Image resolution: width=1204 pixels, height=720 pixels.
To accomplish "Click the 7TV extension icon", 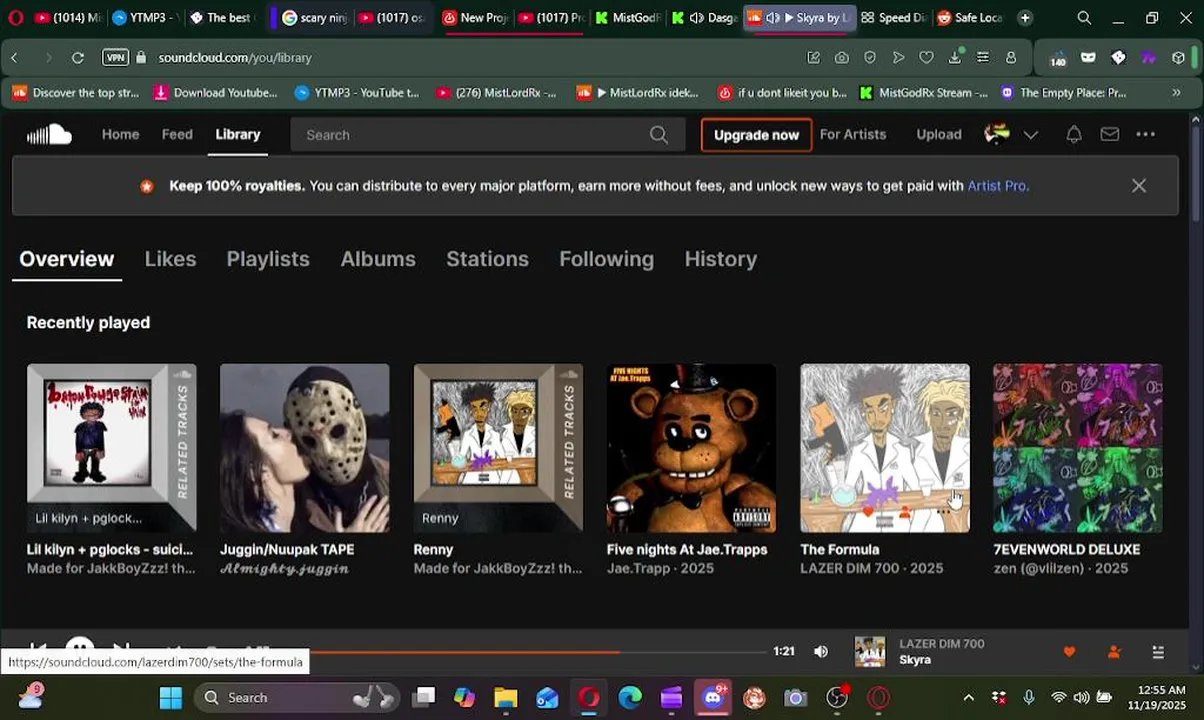I will [1149, 58].
